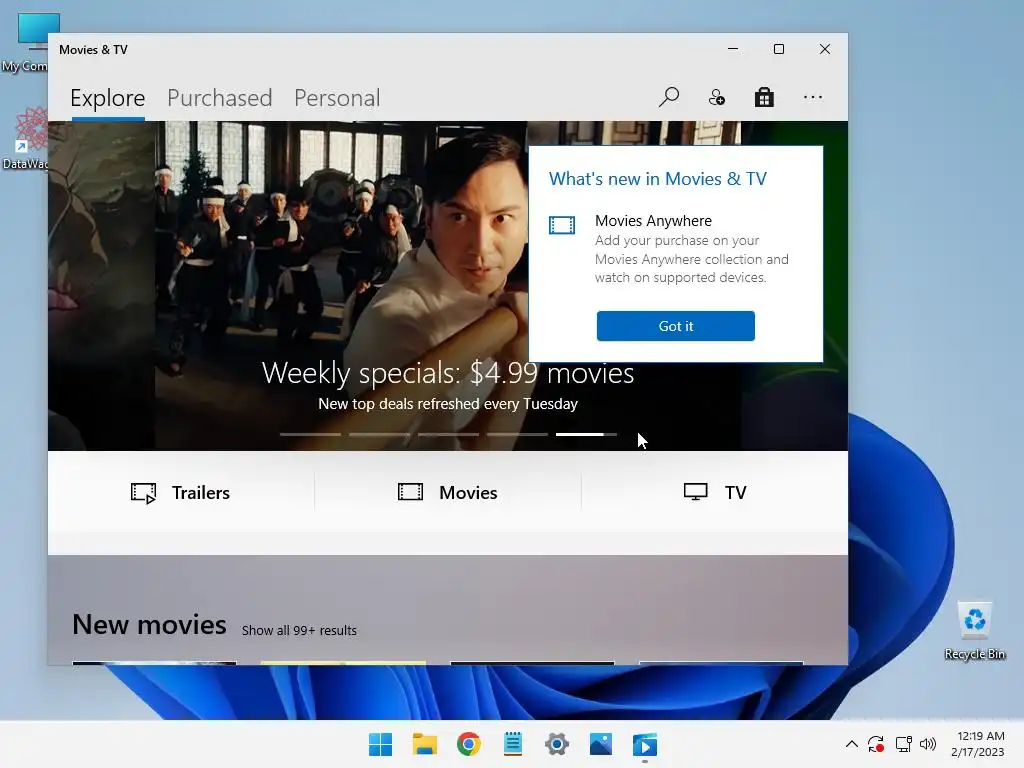
Task: Select the Recycle Bin desktop icon
Action: click(x=974, y=630)
